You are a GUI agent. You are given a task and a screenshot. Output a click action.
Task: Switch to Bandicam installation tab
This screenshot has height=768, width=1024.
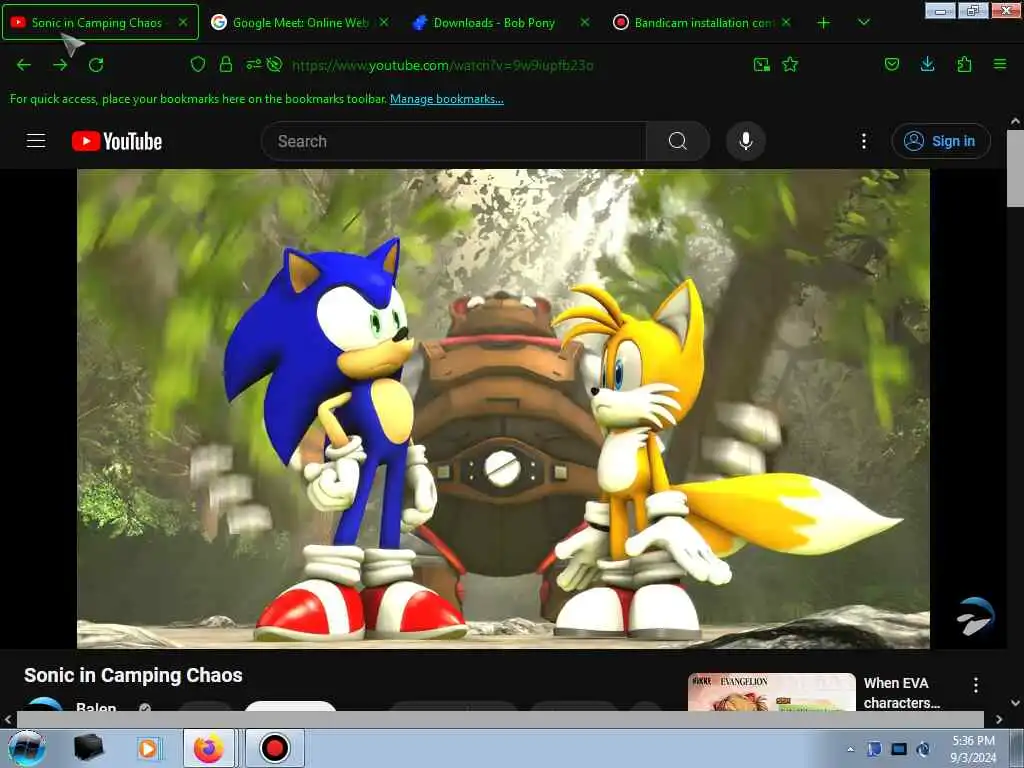[x=703, y=22]
